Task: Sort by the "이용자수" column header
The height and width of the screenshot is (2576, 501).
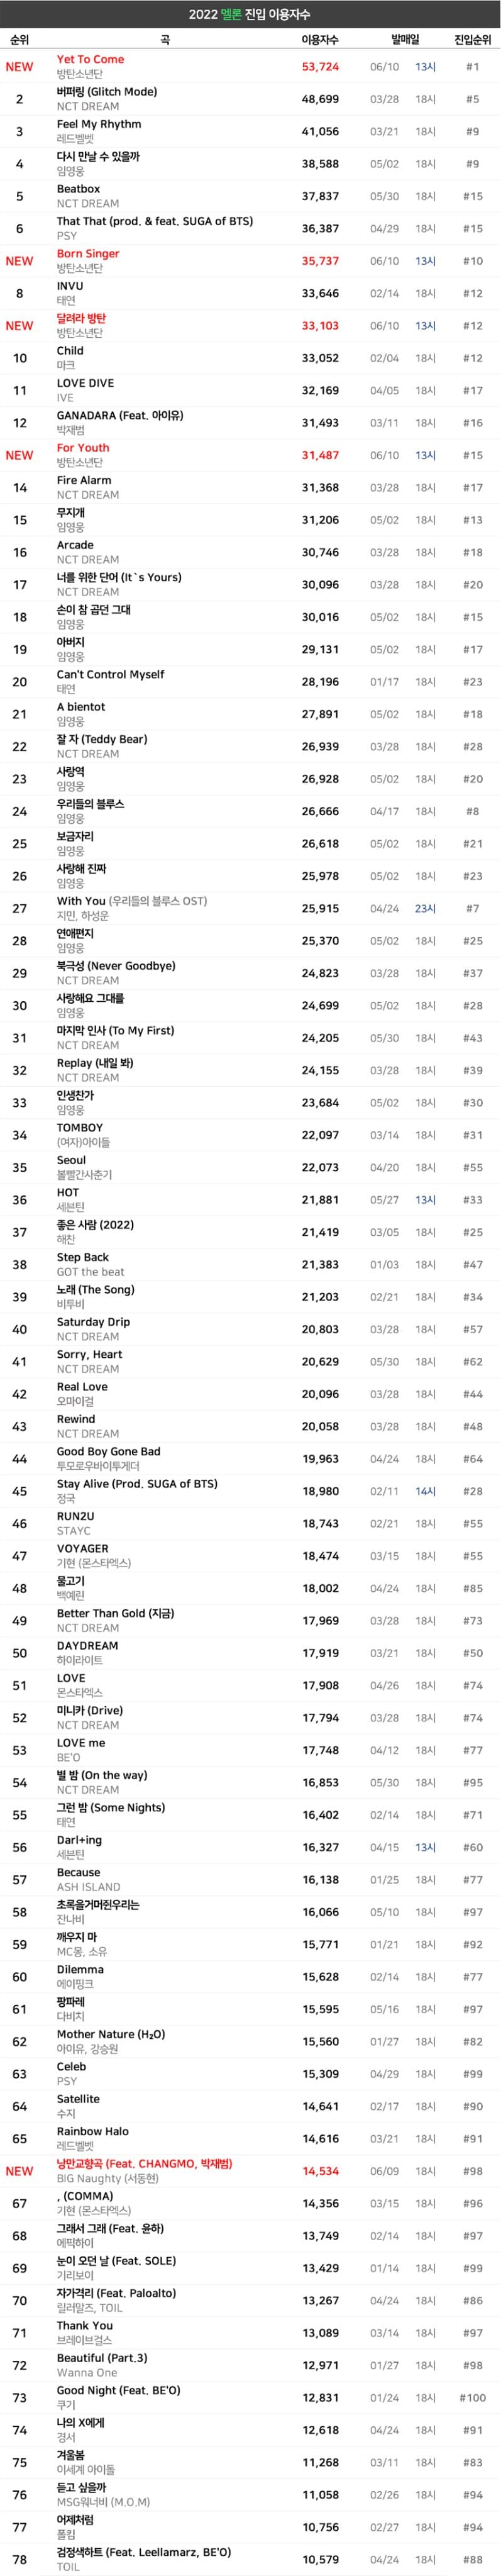Action: [320, 39]
